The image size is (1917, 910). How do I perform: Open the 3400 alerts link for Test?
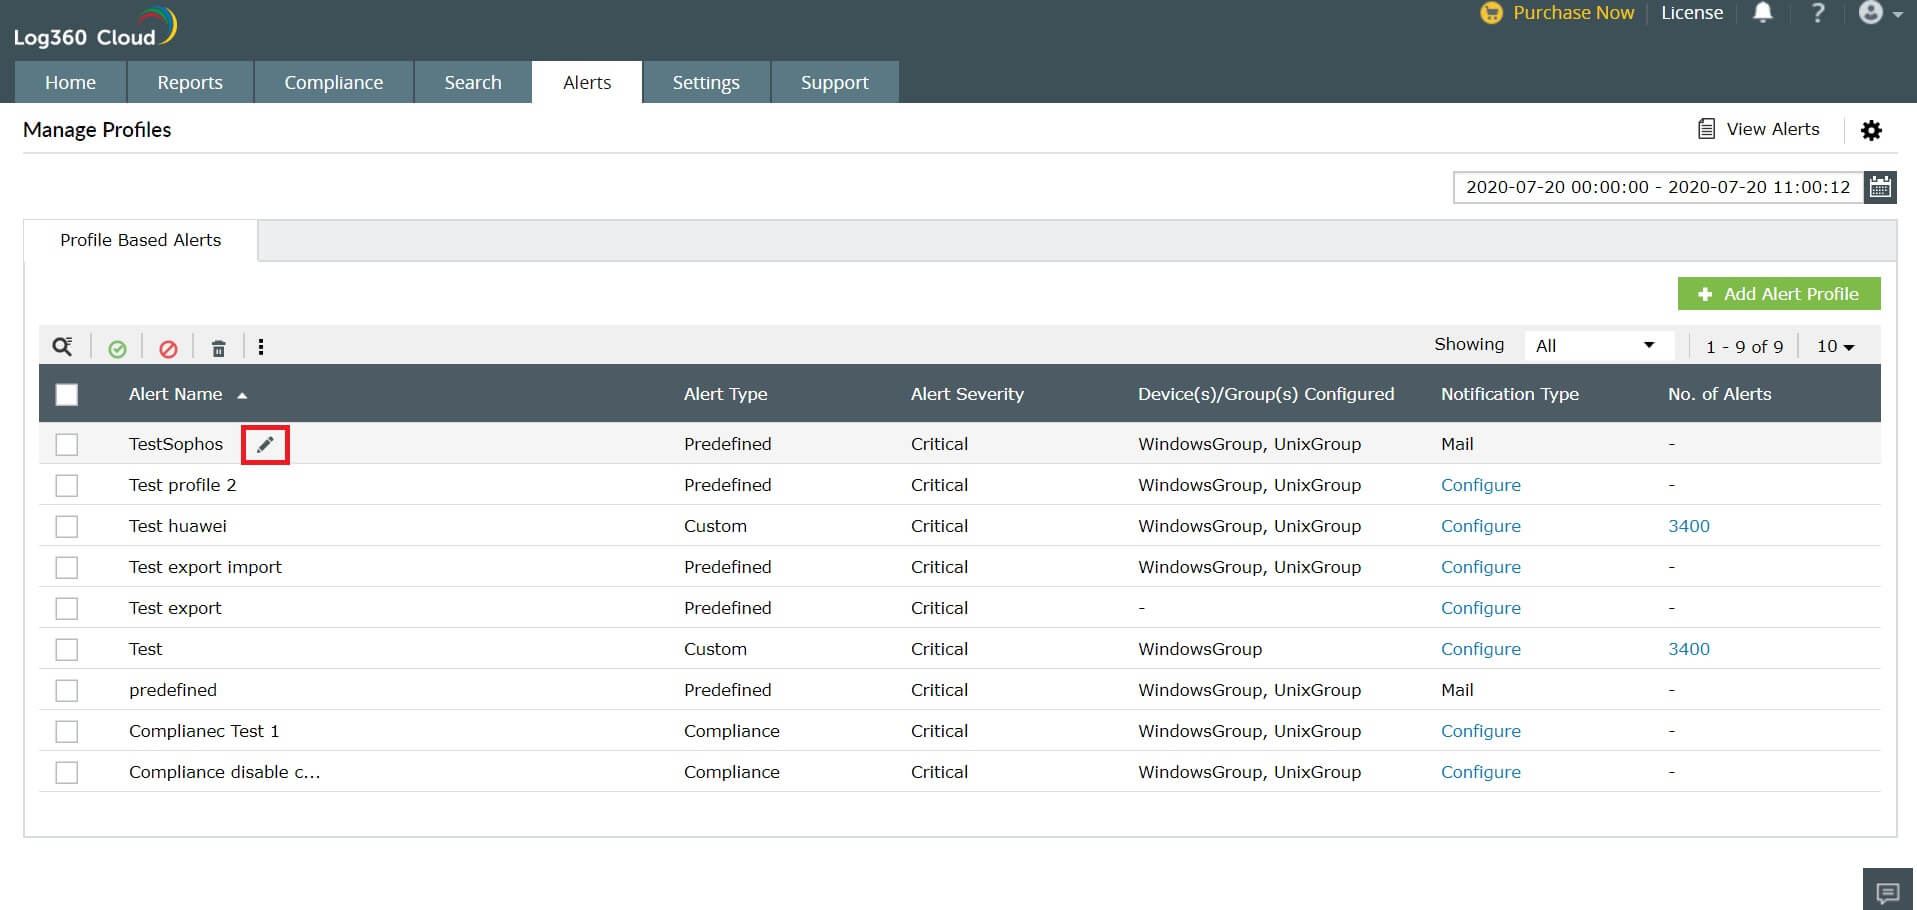tap(1689, 648)
